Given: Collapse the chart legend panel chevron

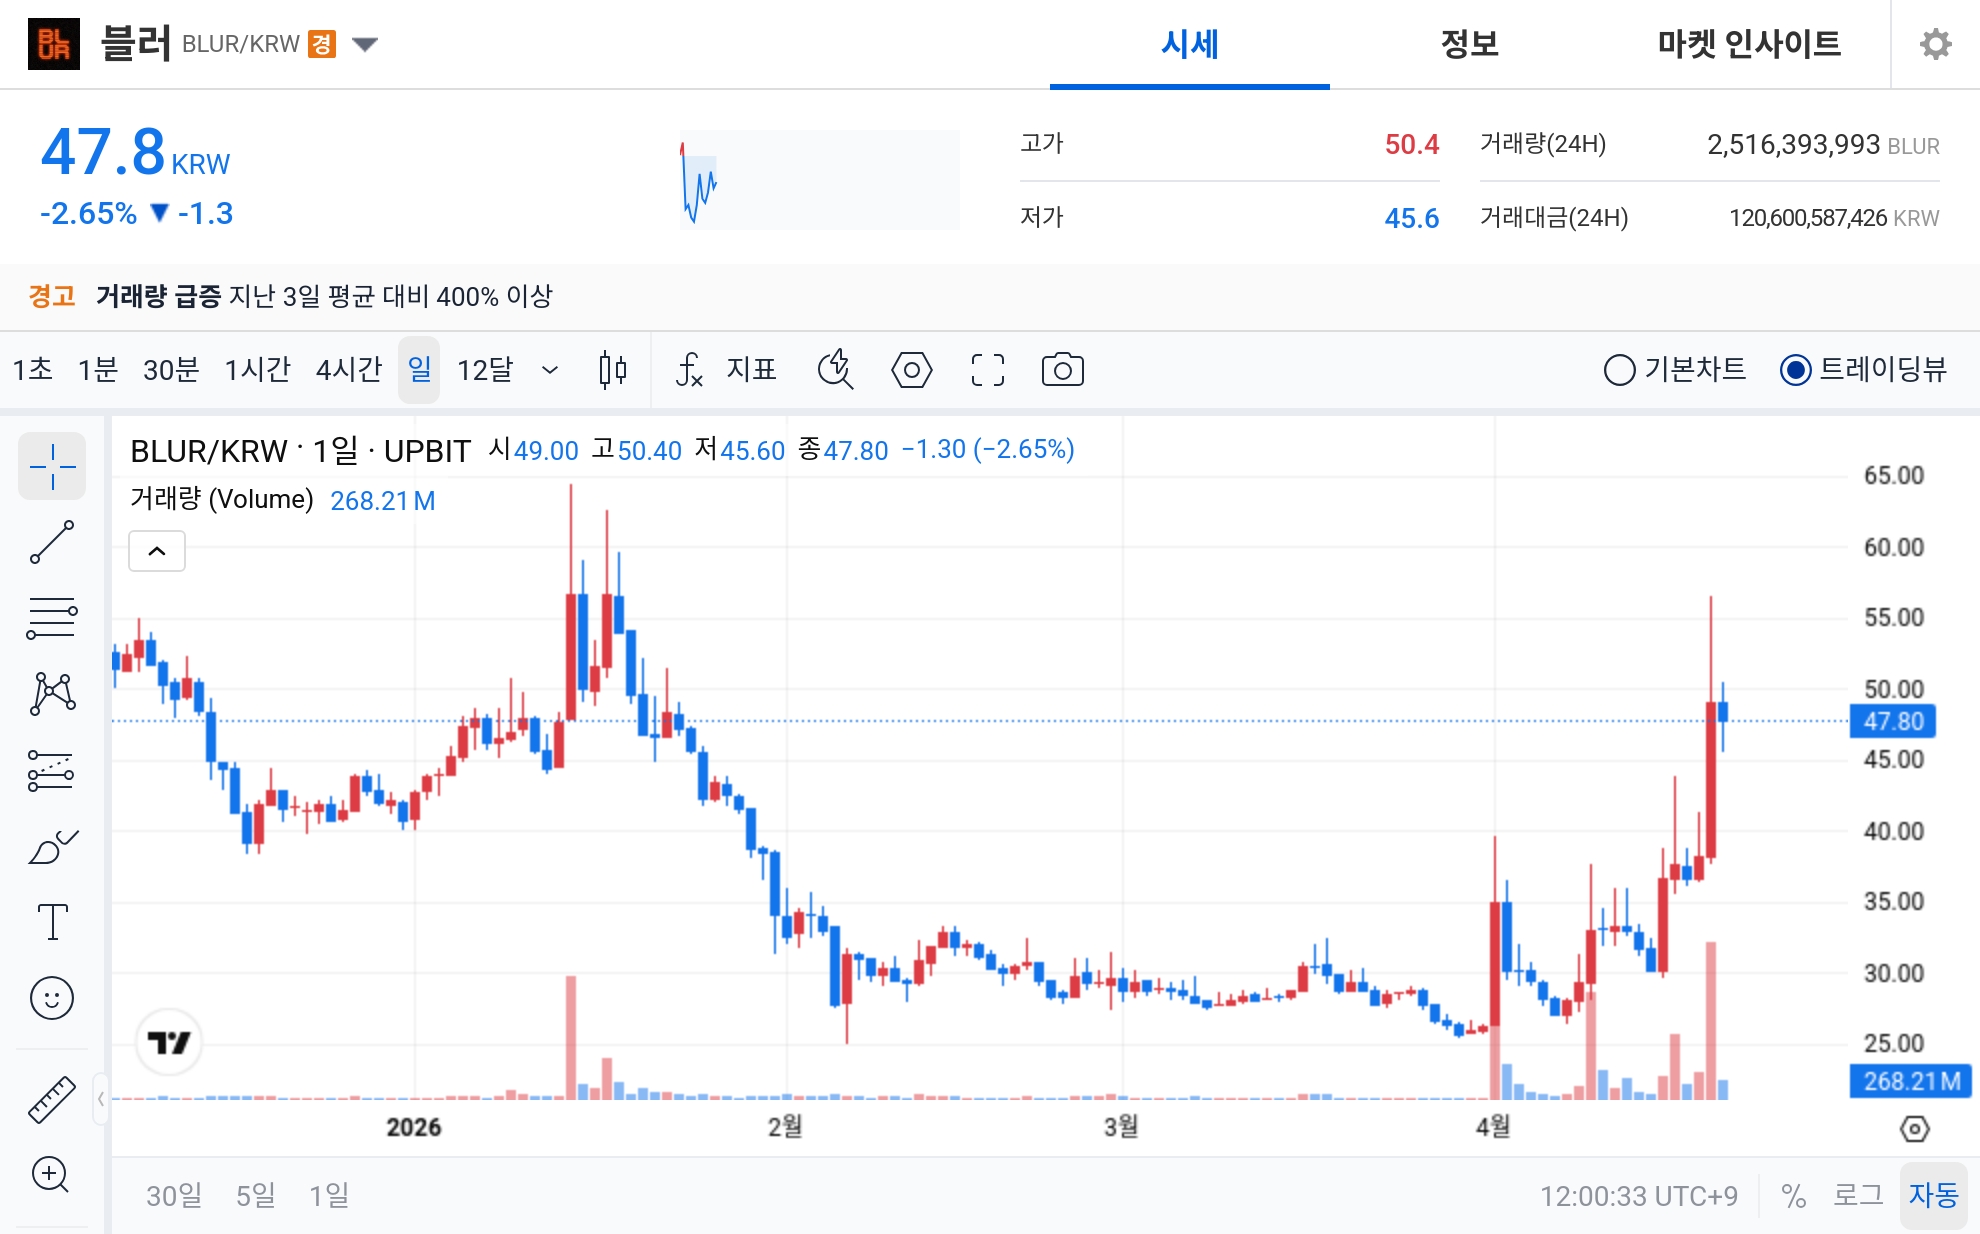Looking at the screenshot, I should pyautogui.click(x=156, y=551).
